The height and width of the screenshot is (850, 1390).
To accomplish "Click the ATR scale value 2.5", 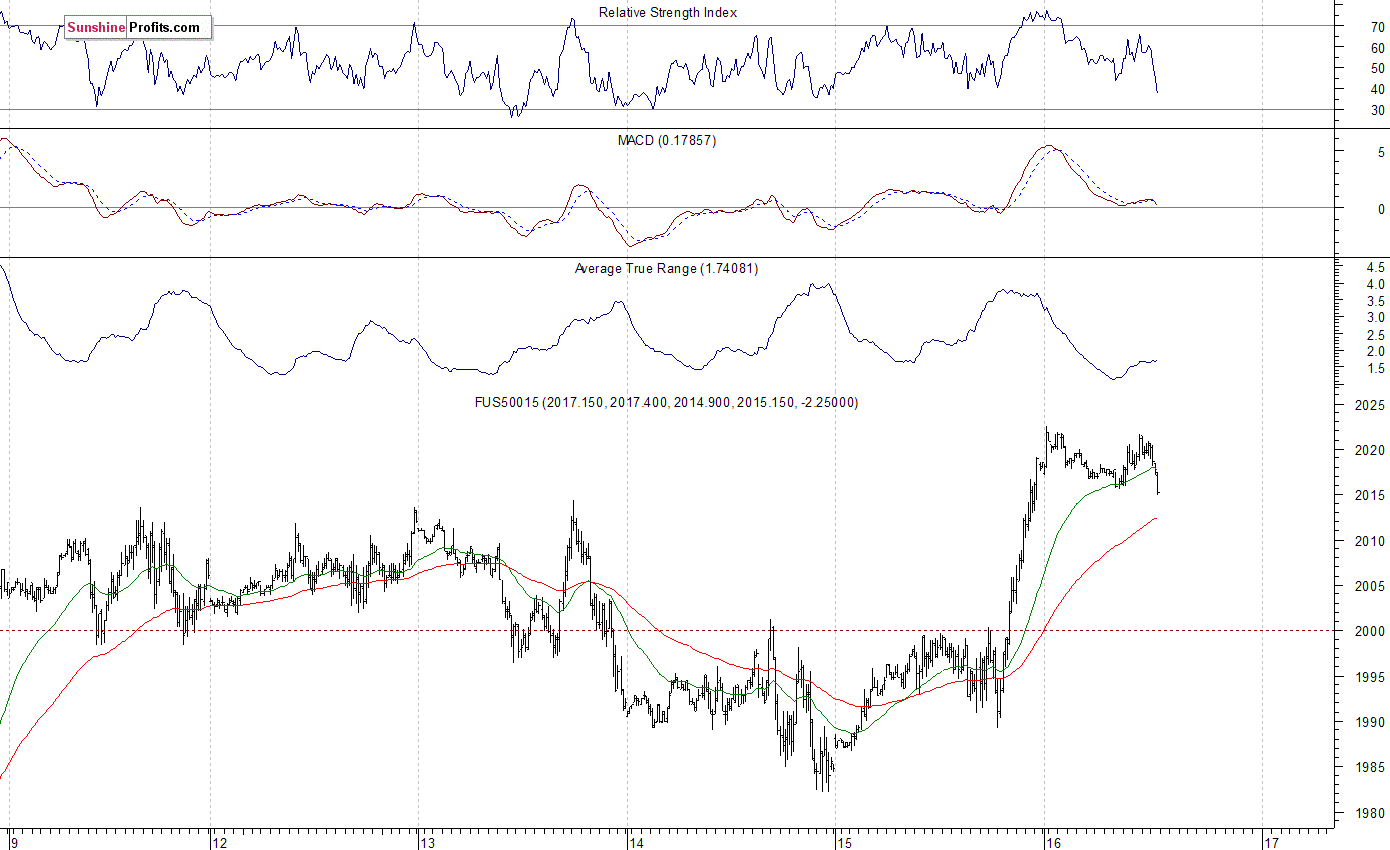I will click(x=1376, y=335).
